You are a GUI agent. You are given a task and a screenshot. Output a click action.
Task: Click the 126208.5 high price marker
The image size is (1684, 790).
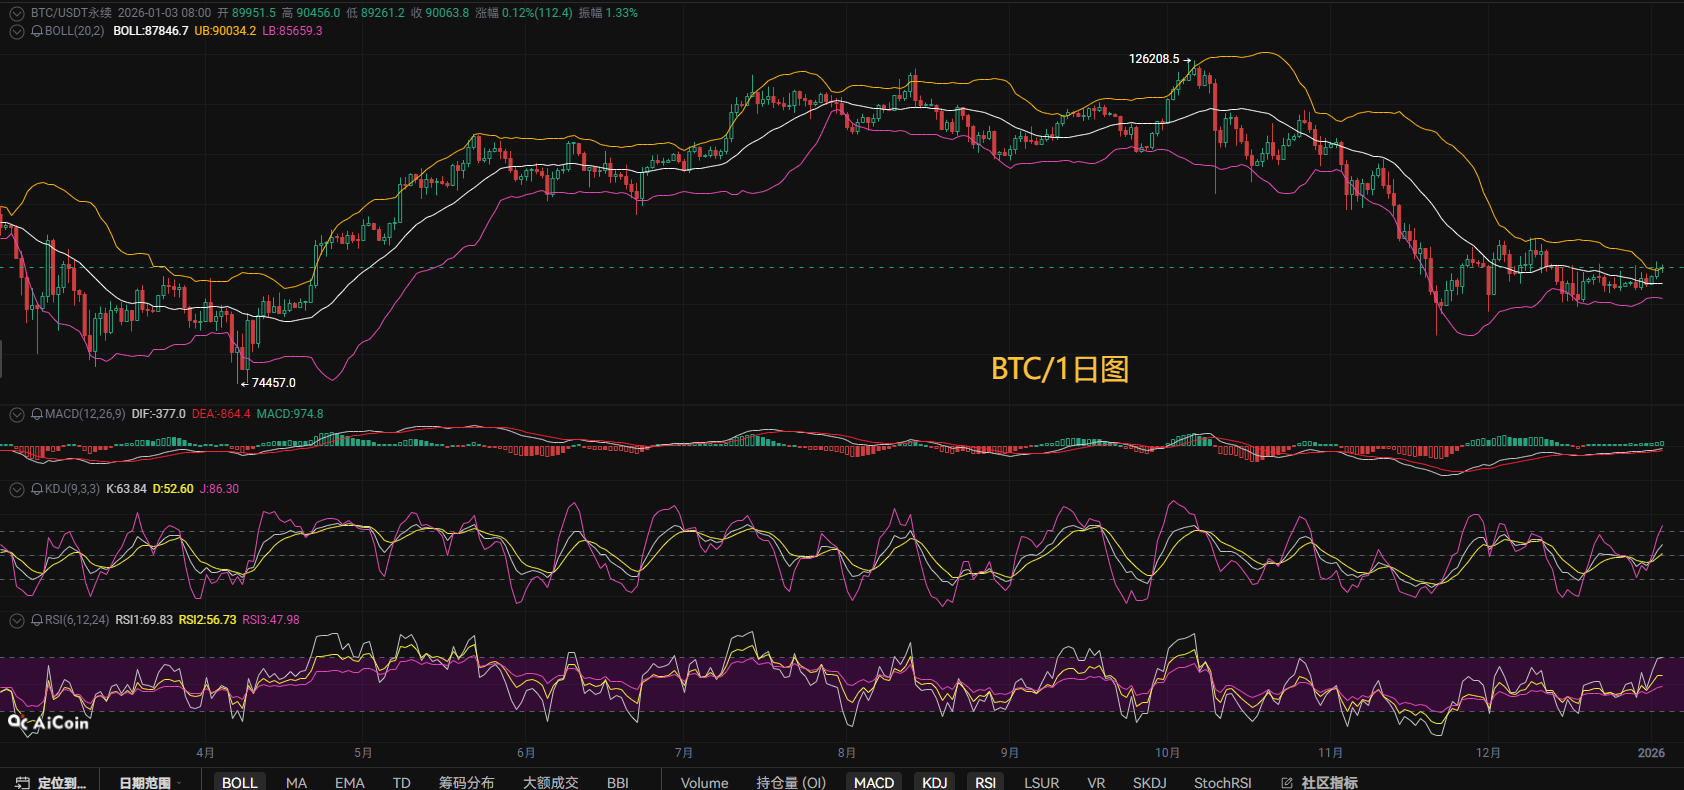click(x=1154, y=59)
